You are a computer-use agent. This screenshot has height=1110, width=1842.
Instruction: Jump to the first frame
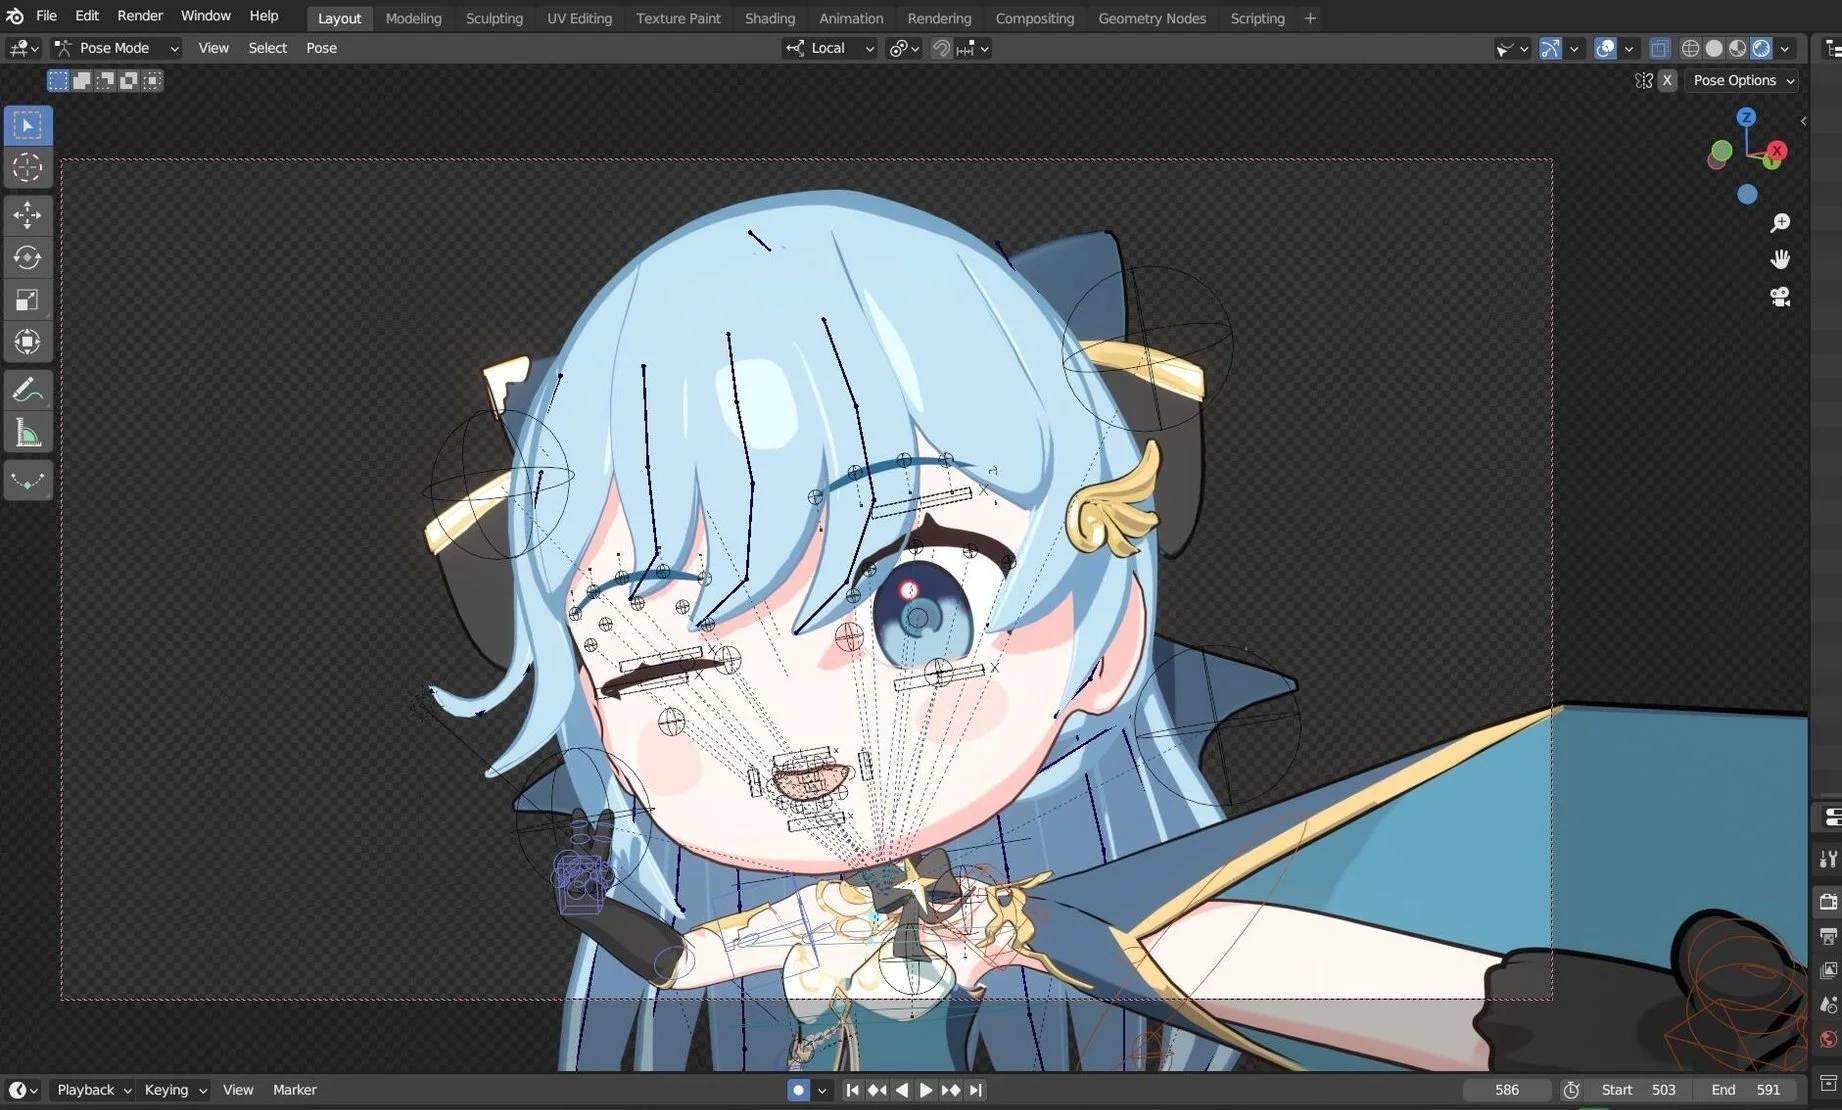[x=852, y=1090]
